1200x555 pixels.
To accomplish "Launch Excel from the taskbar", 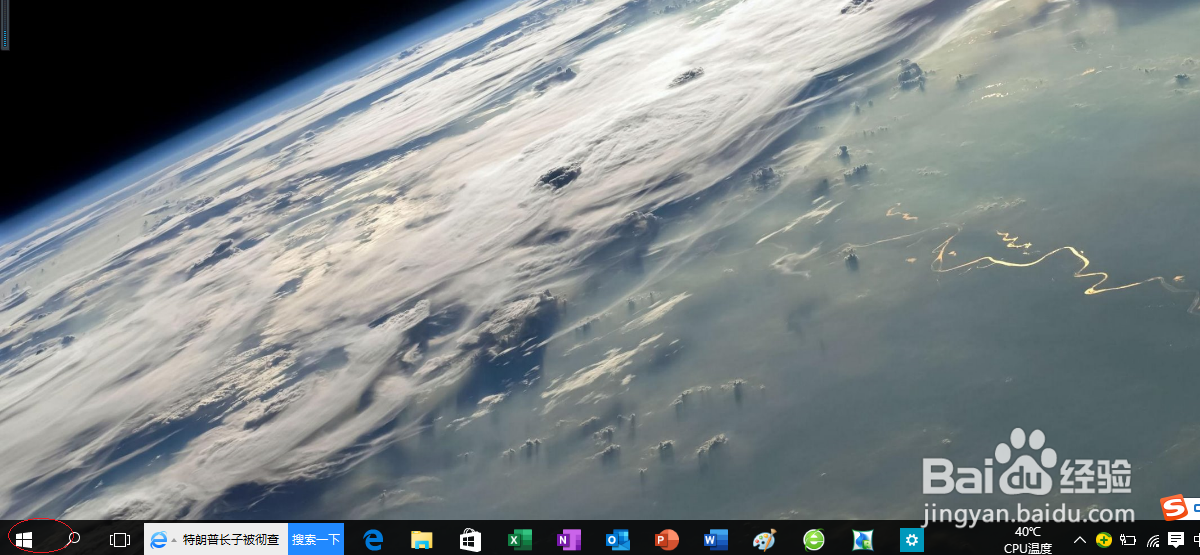I will 519,540.
